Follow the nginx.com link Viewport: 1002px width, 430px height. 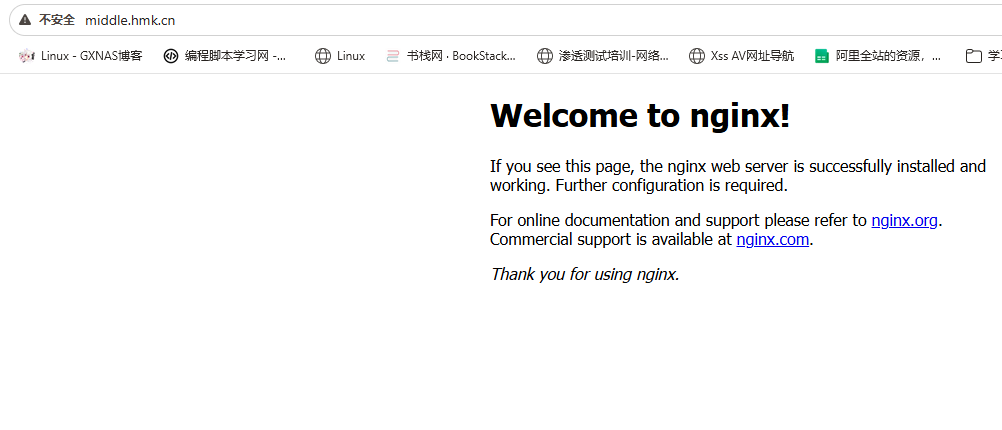(x=773, y=240)
